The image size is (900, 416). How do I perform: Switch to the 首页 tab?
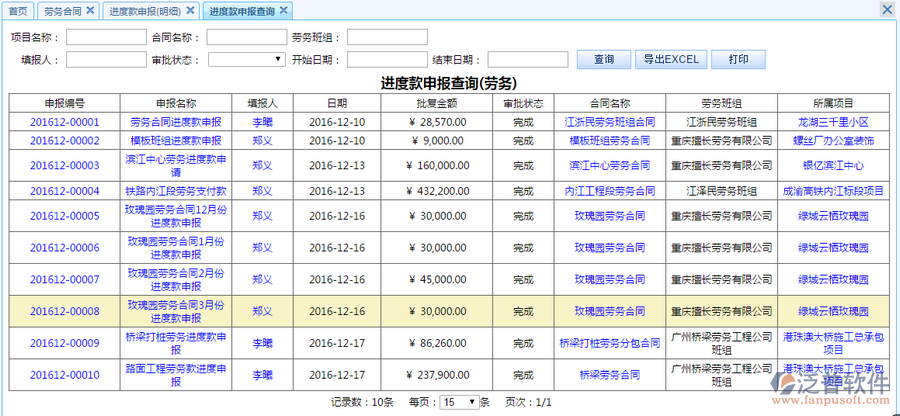pos(18,10)
